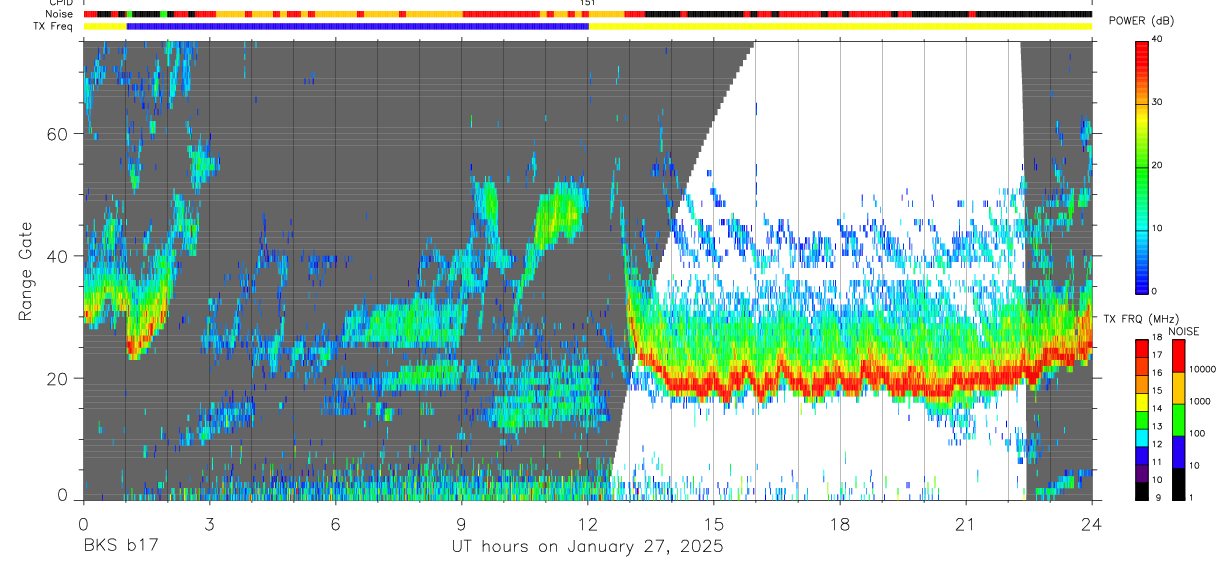The image size is (1228, 567).
Task: Select the purple swatch in the TX FRQ scale
Action: click(1142, 473)
